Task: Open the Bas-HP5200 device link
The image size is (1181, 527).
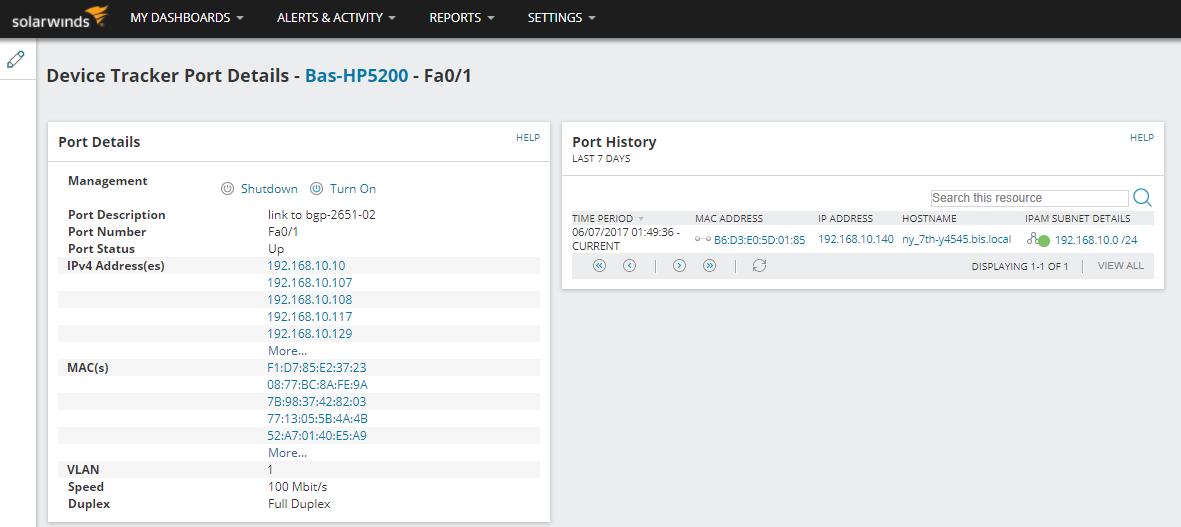Action: pyautogui.click(x=356, y=76)
